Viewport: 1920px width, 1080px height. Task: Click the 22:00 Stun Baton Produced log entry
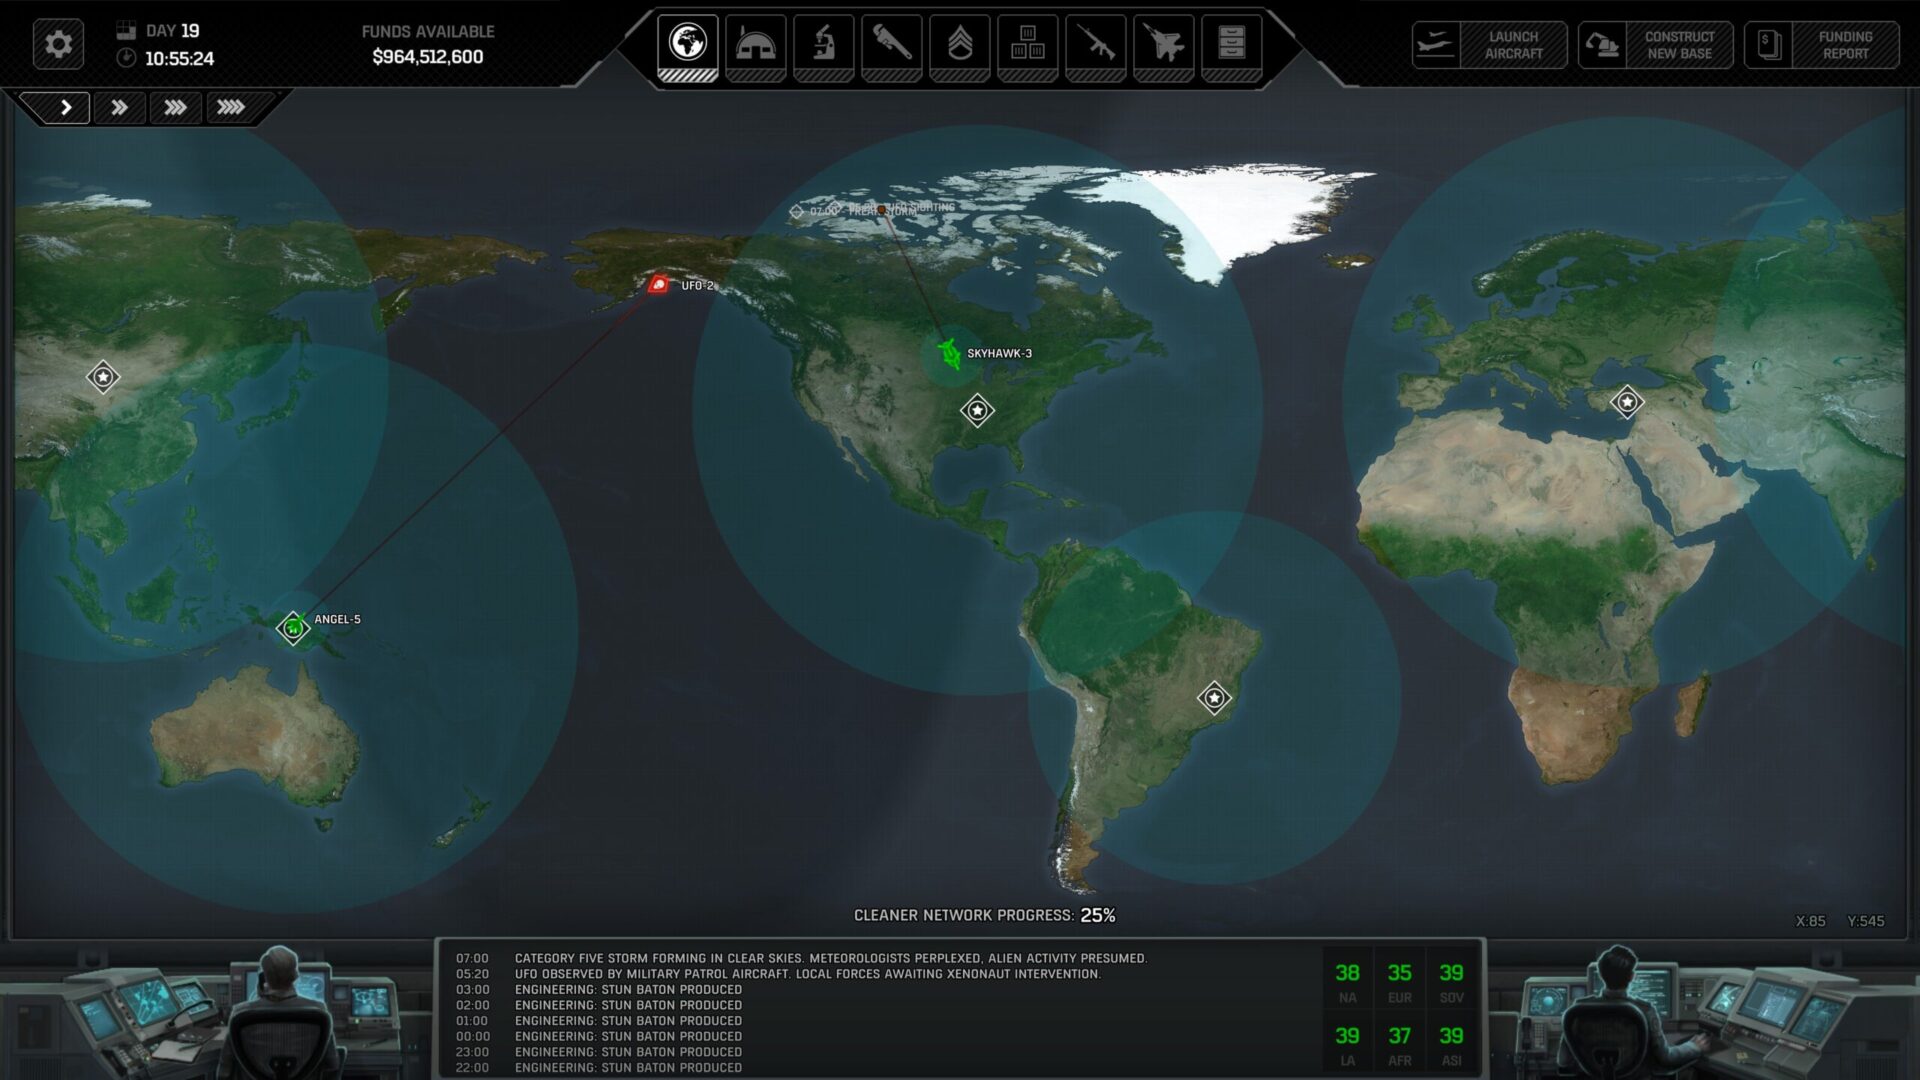click(599, 1068)
